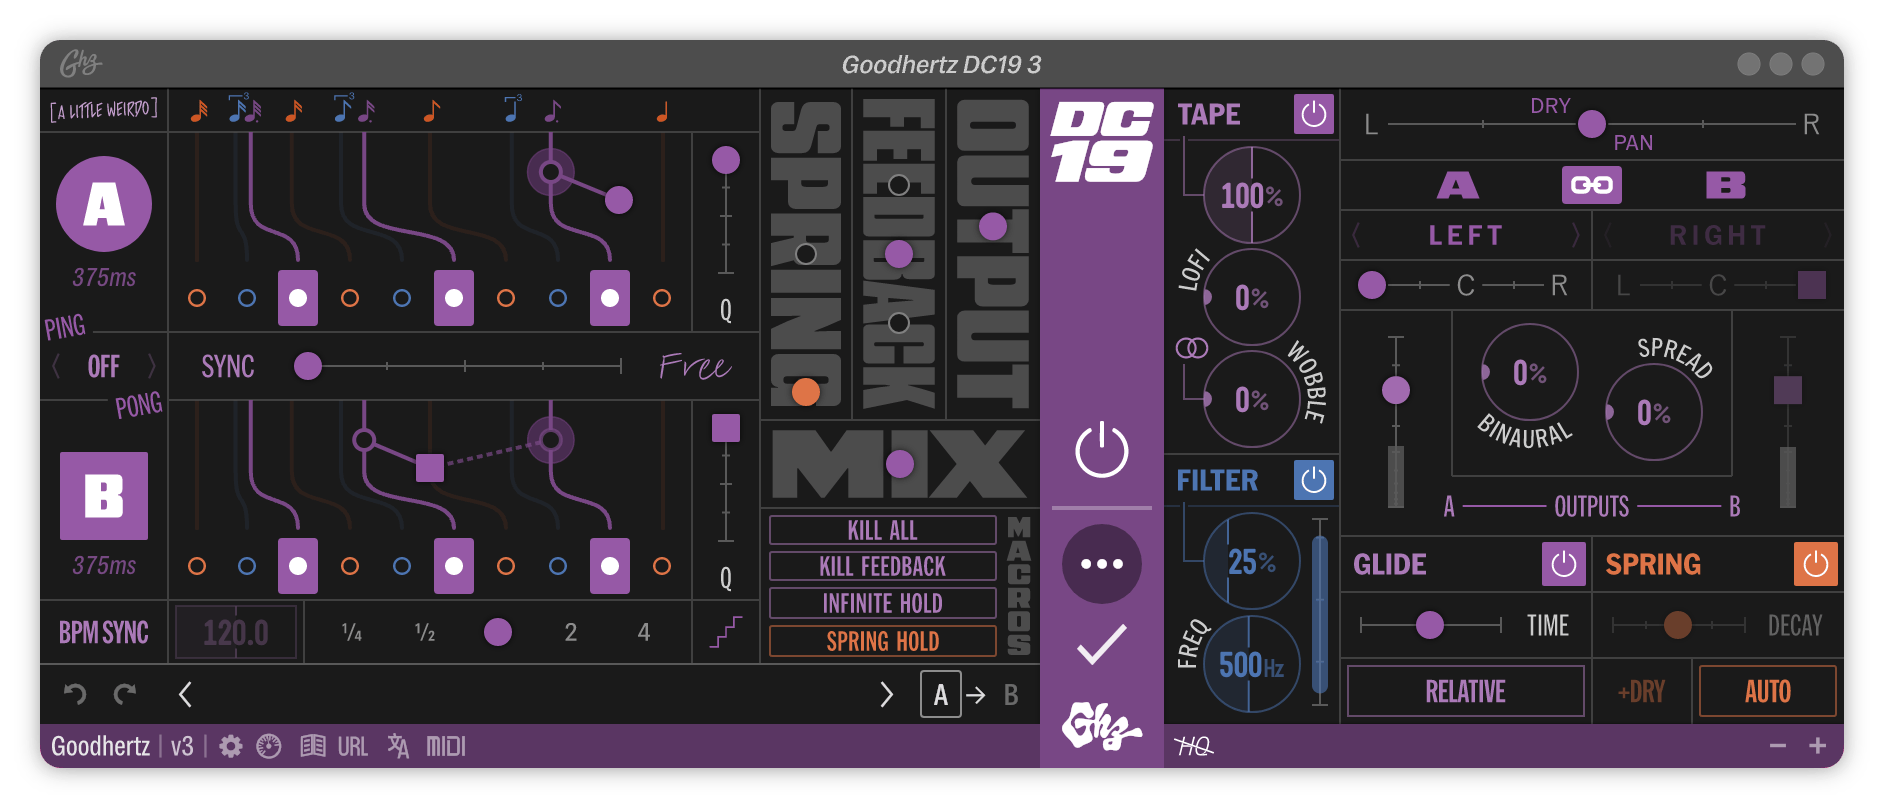Open the settings gear in the footer
Viewport: 1884px width, 808px height.
231,746
